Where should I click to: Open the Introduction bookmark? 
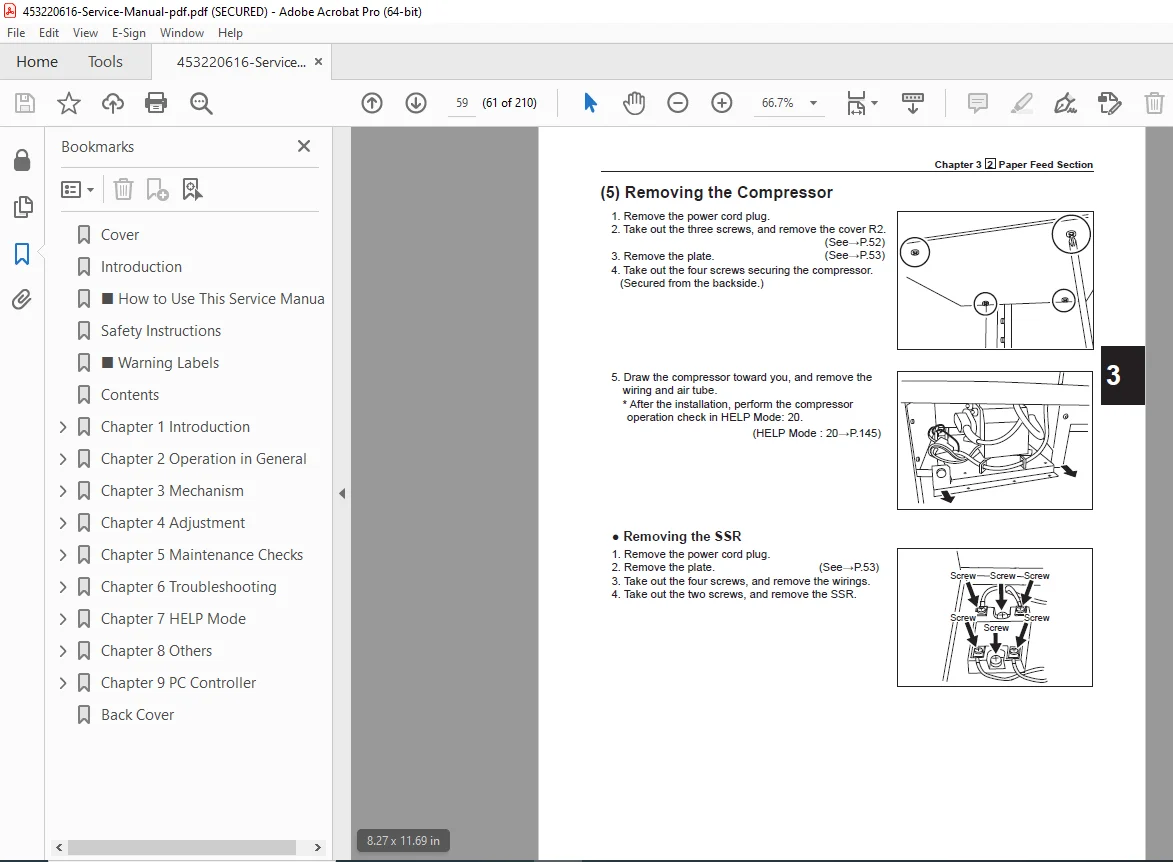[141, 267]
